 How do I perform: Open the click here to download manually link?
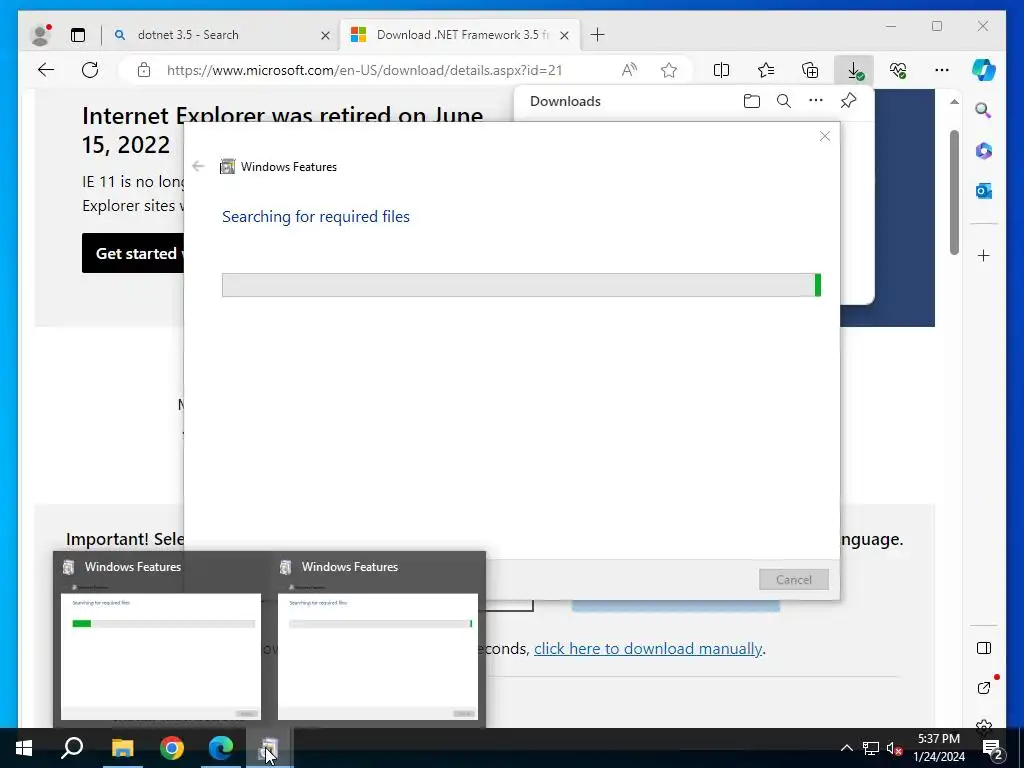(x=648, y=648)
